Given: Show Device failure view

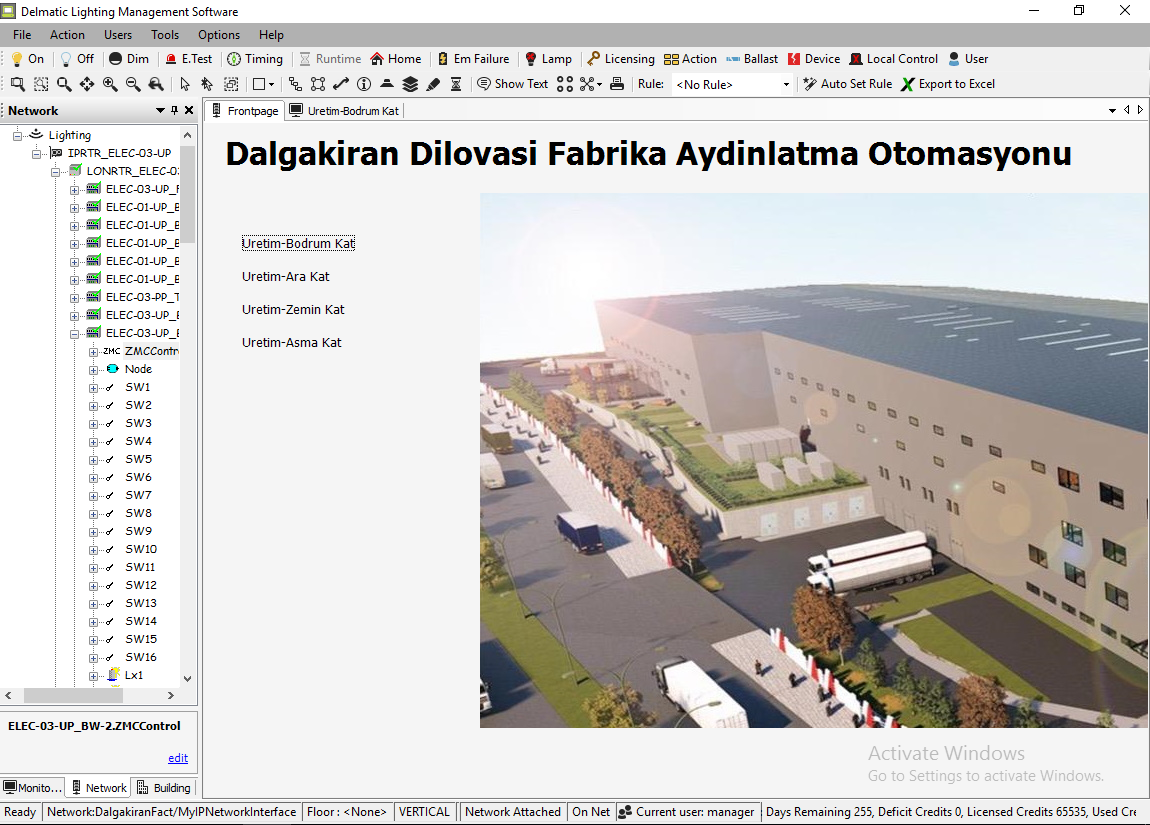Looking at the screenshot, I should (814, 59).
